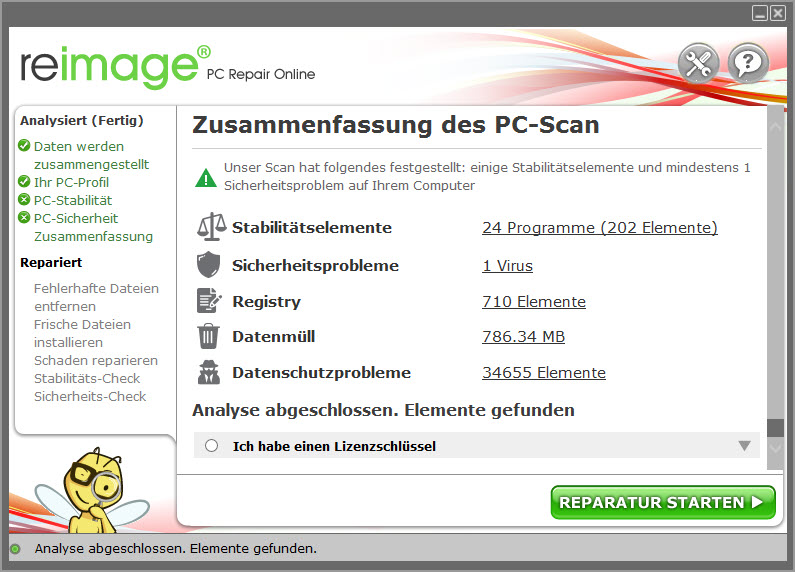Image resolution: width=795 pixels, height=572 pixels.
Task: Select PC-Sicherheit step
Action: [76, 219]
